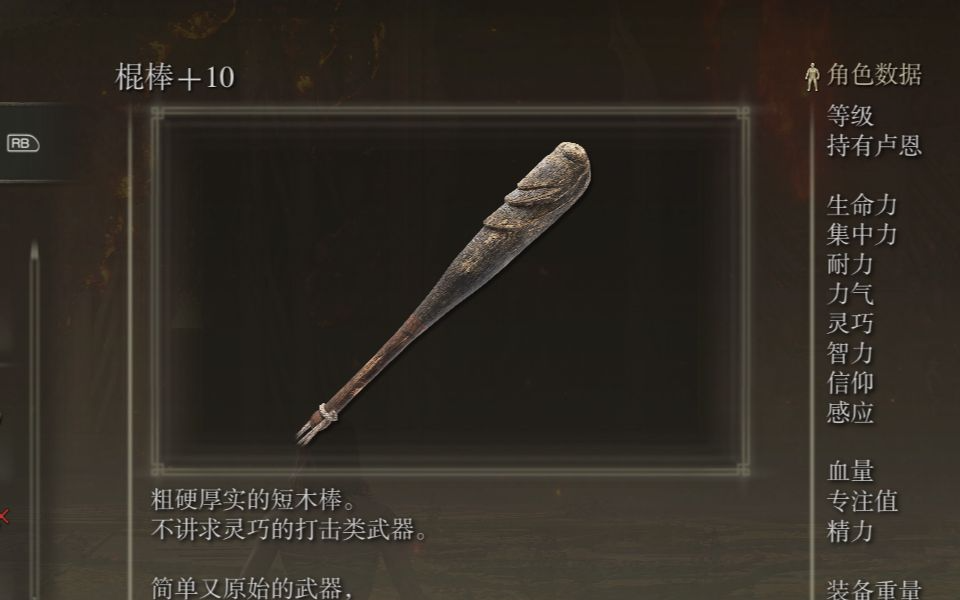960x600 pixels.
Task: Pick the 灵巧 attribute row
Action: click(850, 323)
